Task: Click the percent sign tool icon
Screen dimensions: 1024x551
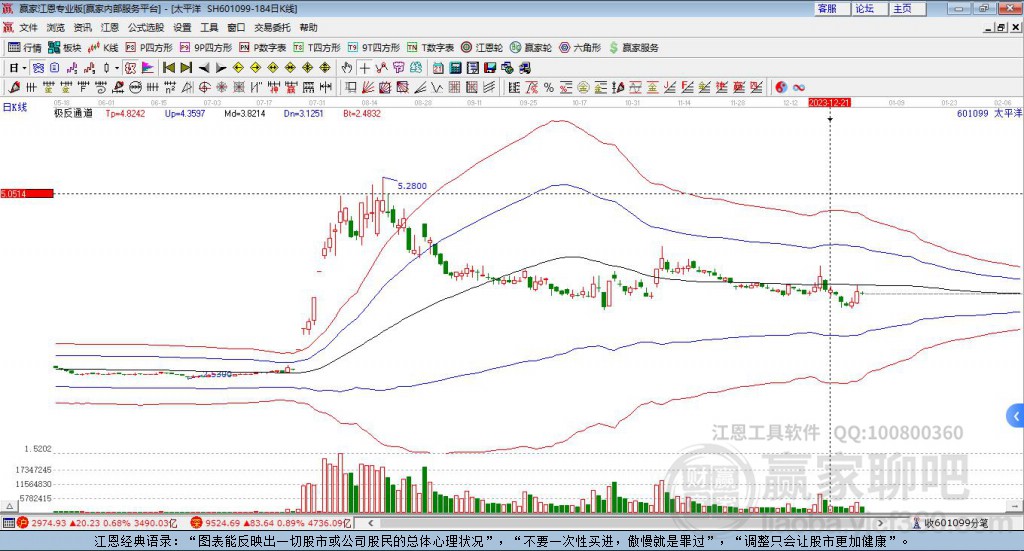Action: point(549,87)
